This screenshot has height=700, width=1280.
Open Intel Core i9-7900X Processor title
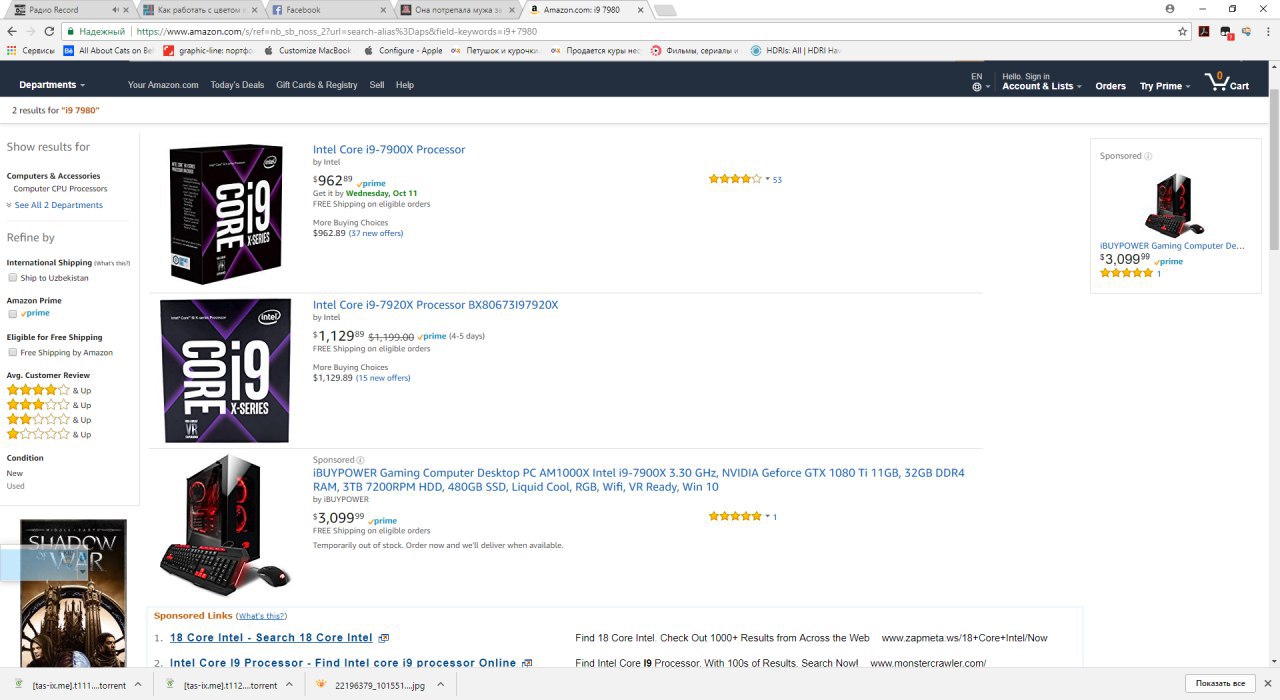[389, 150]
